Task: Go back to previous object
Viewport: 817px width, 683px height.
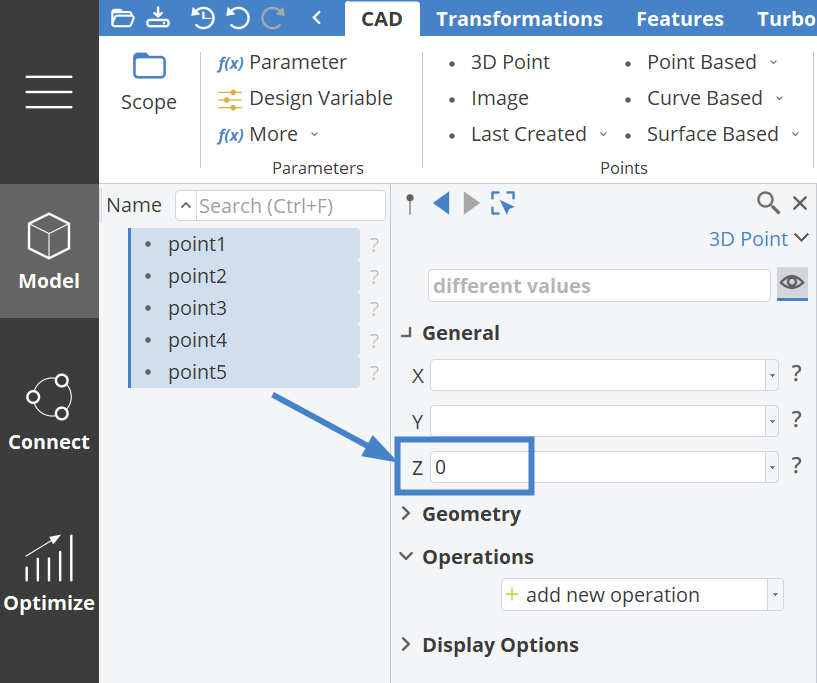Action: (441, 203)
